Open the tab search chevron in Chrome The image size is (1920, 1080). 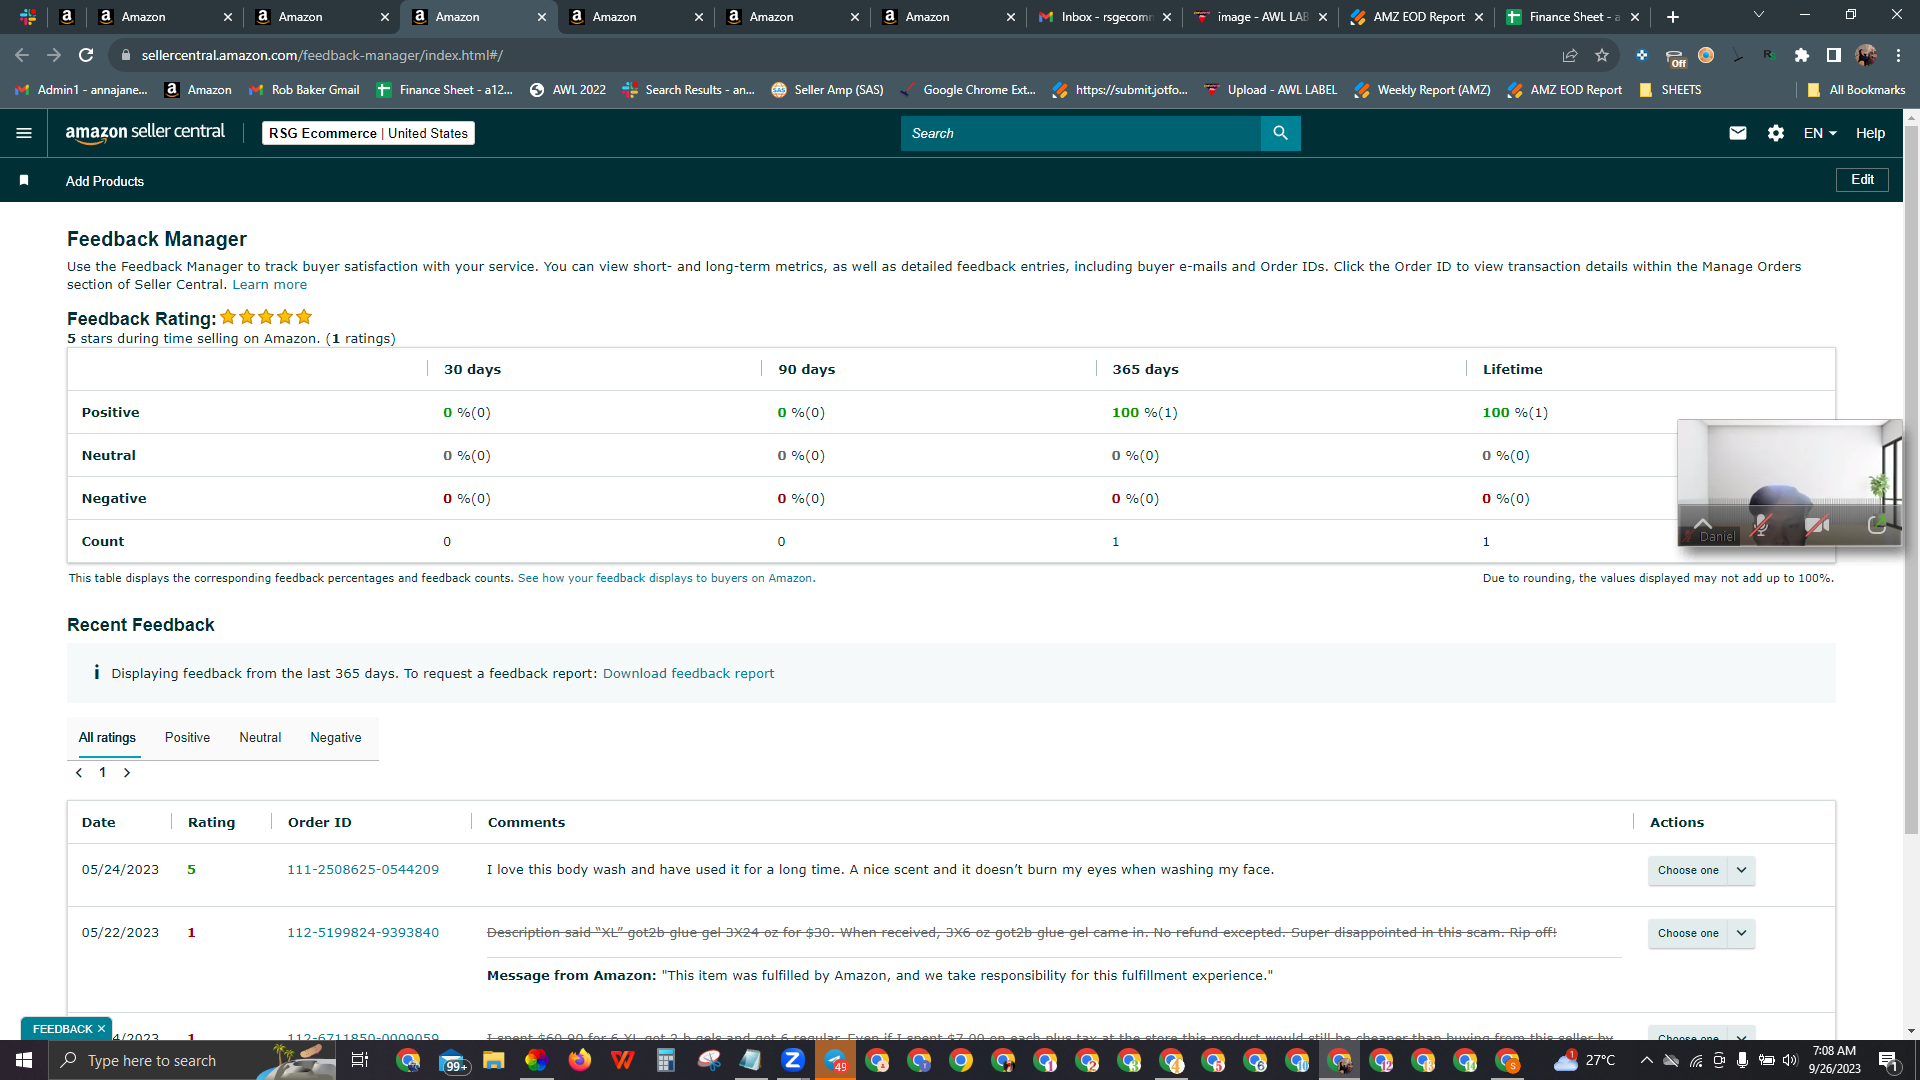tap(1759, 15)
